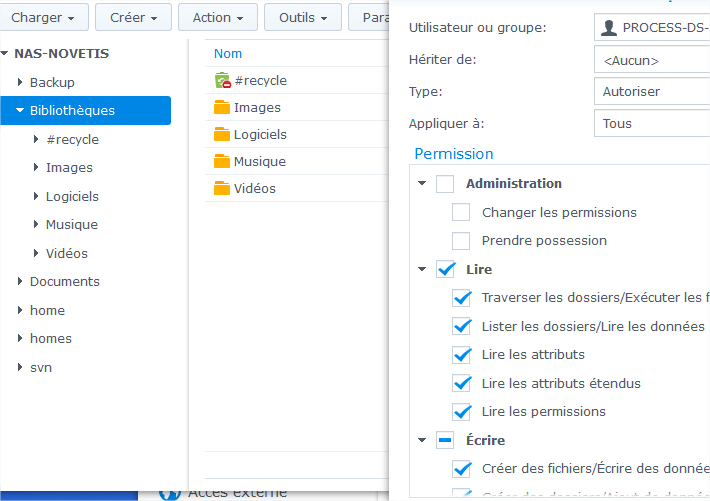Sort files by the Nom column header
The height and width of the screenshot is (501, 710).
(x=228, y=54)
